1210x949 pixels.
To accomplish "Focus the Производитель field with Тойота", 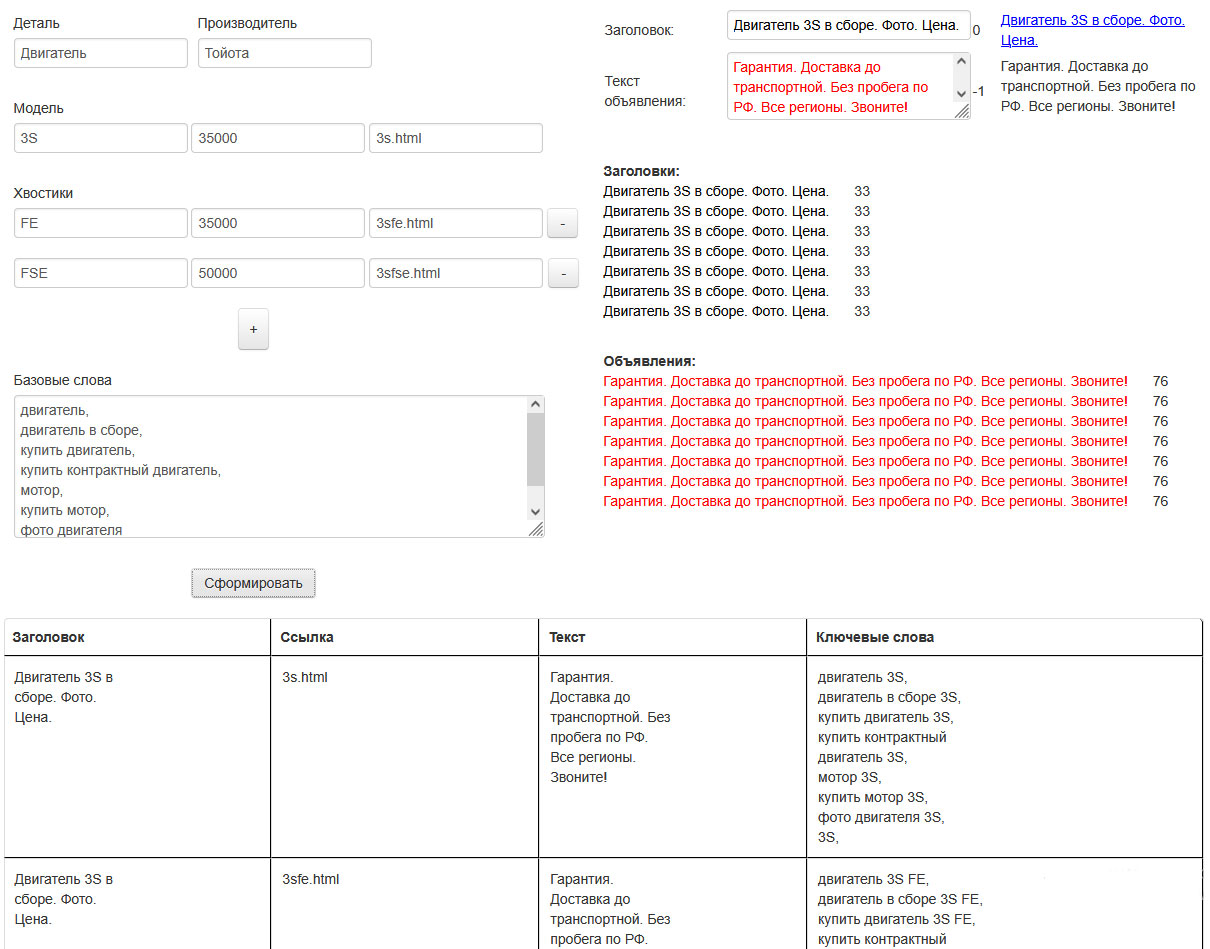I will click(284, 53).
